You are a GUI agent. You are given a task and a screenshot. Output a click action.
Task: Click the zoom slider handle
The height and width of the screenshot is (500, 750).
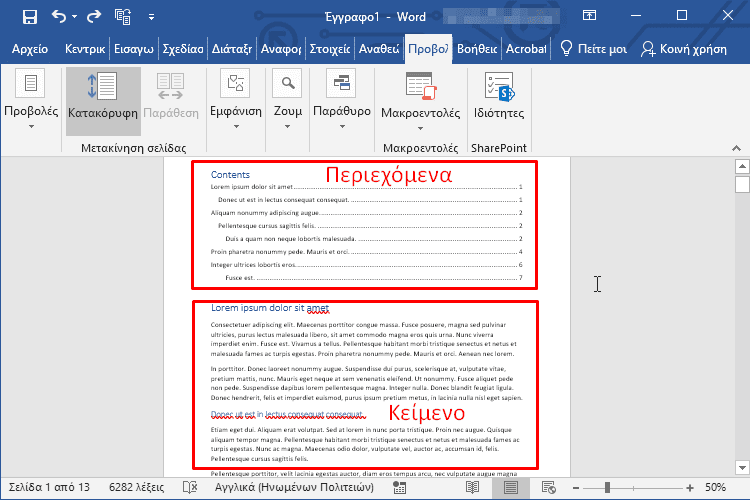coord(607,488)
